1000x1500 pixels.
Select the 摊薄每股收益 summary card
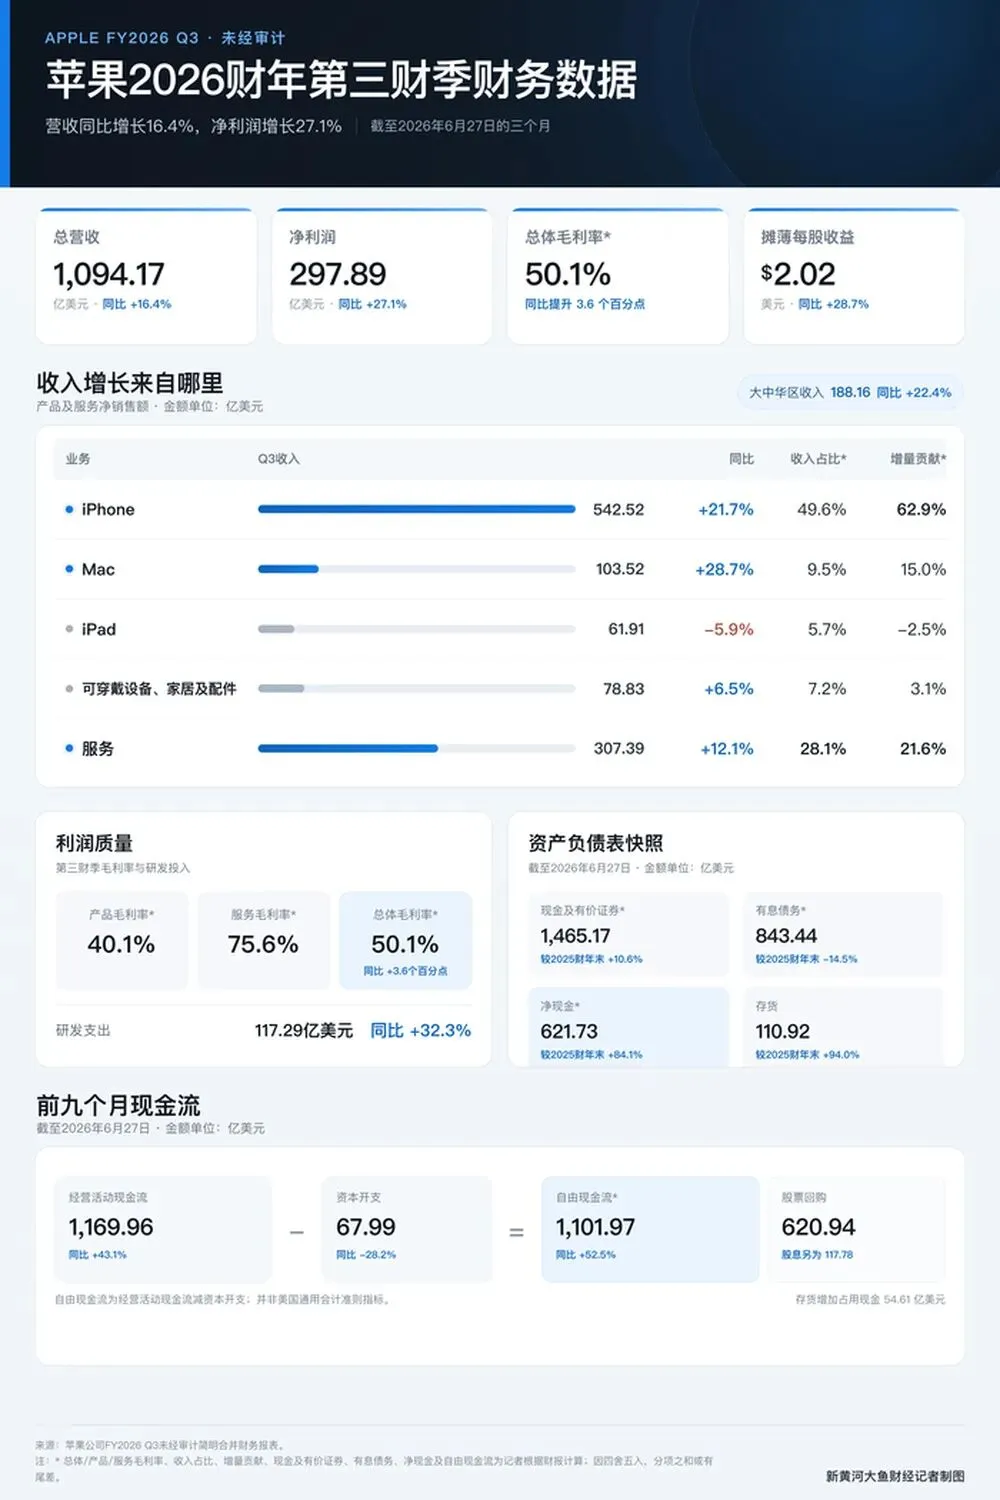point(854,276)
